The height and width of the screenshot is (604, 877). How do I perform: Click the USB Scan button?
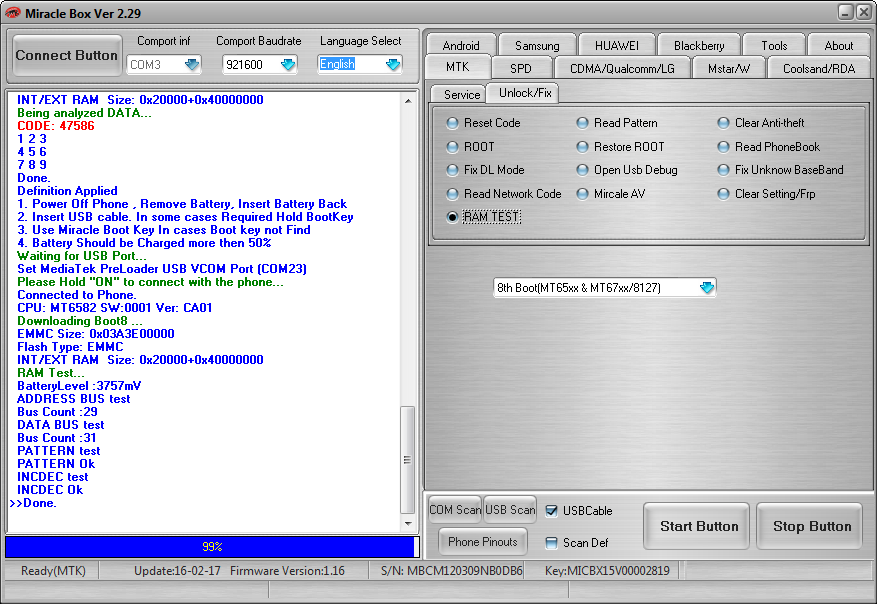pyautogui.click(x=510, y=509)
